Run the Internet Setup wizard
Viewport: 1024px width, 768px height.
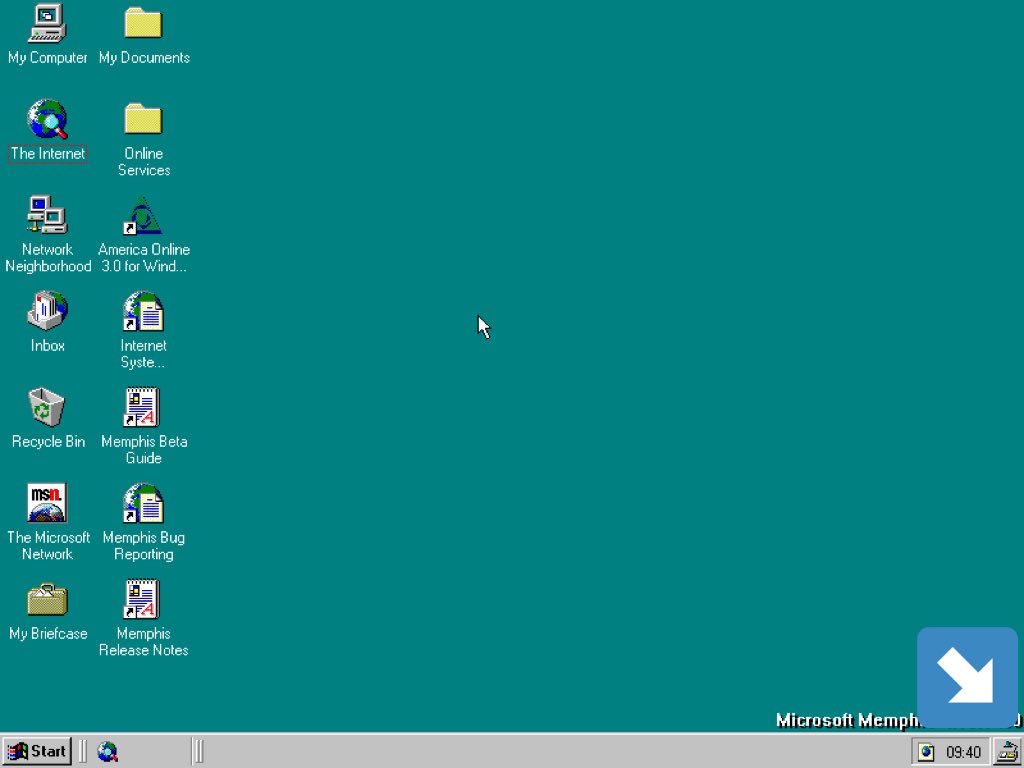(143, 312)
